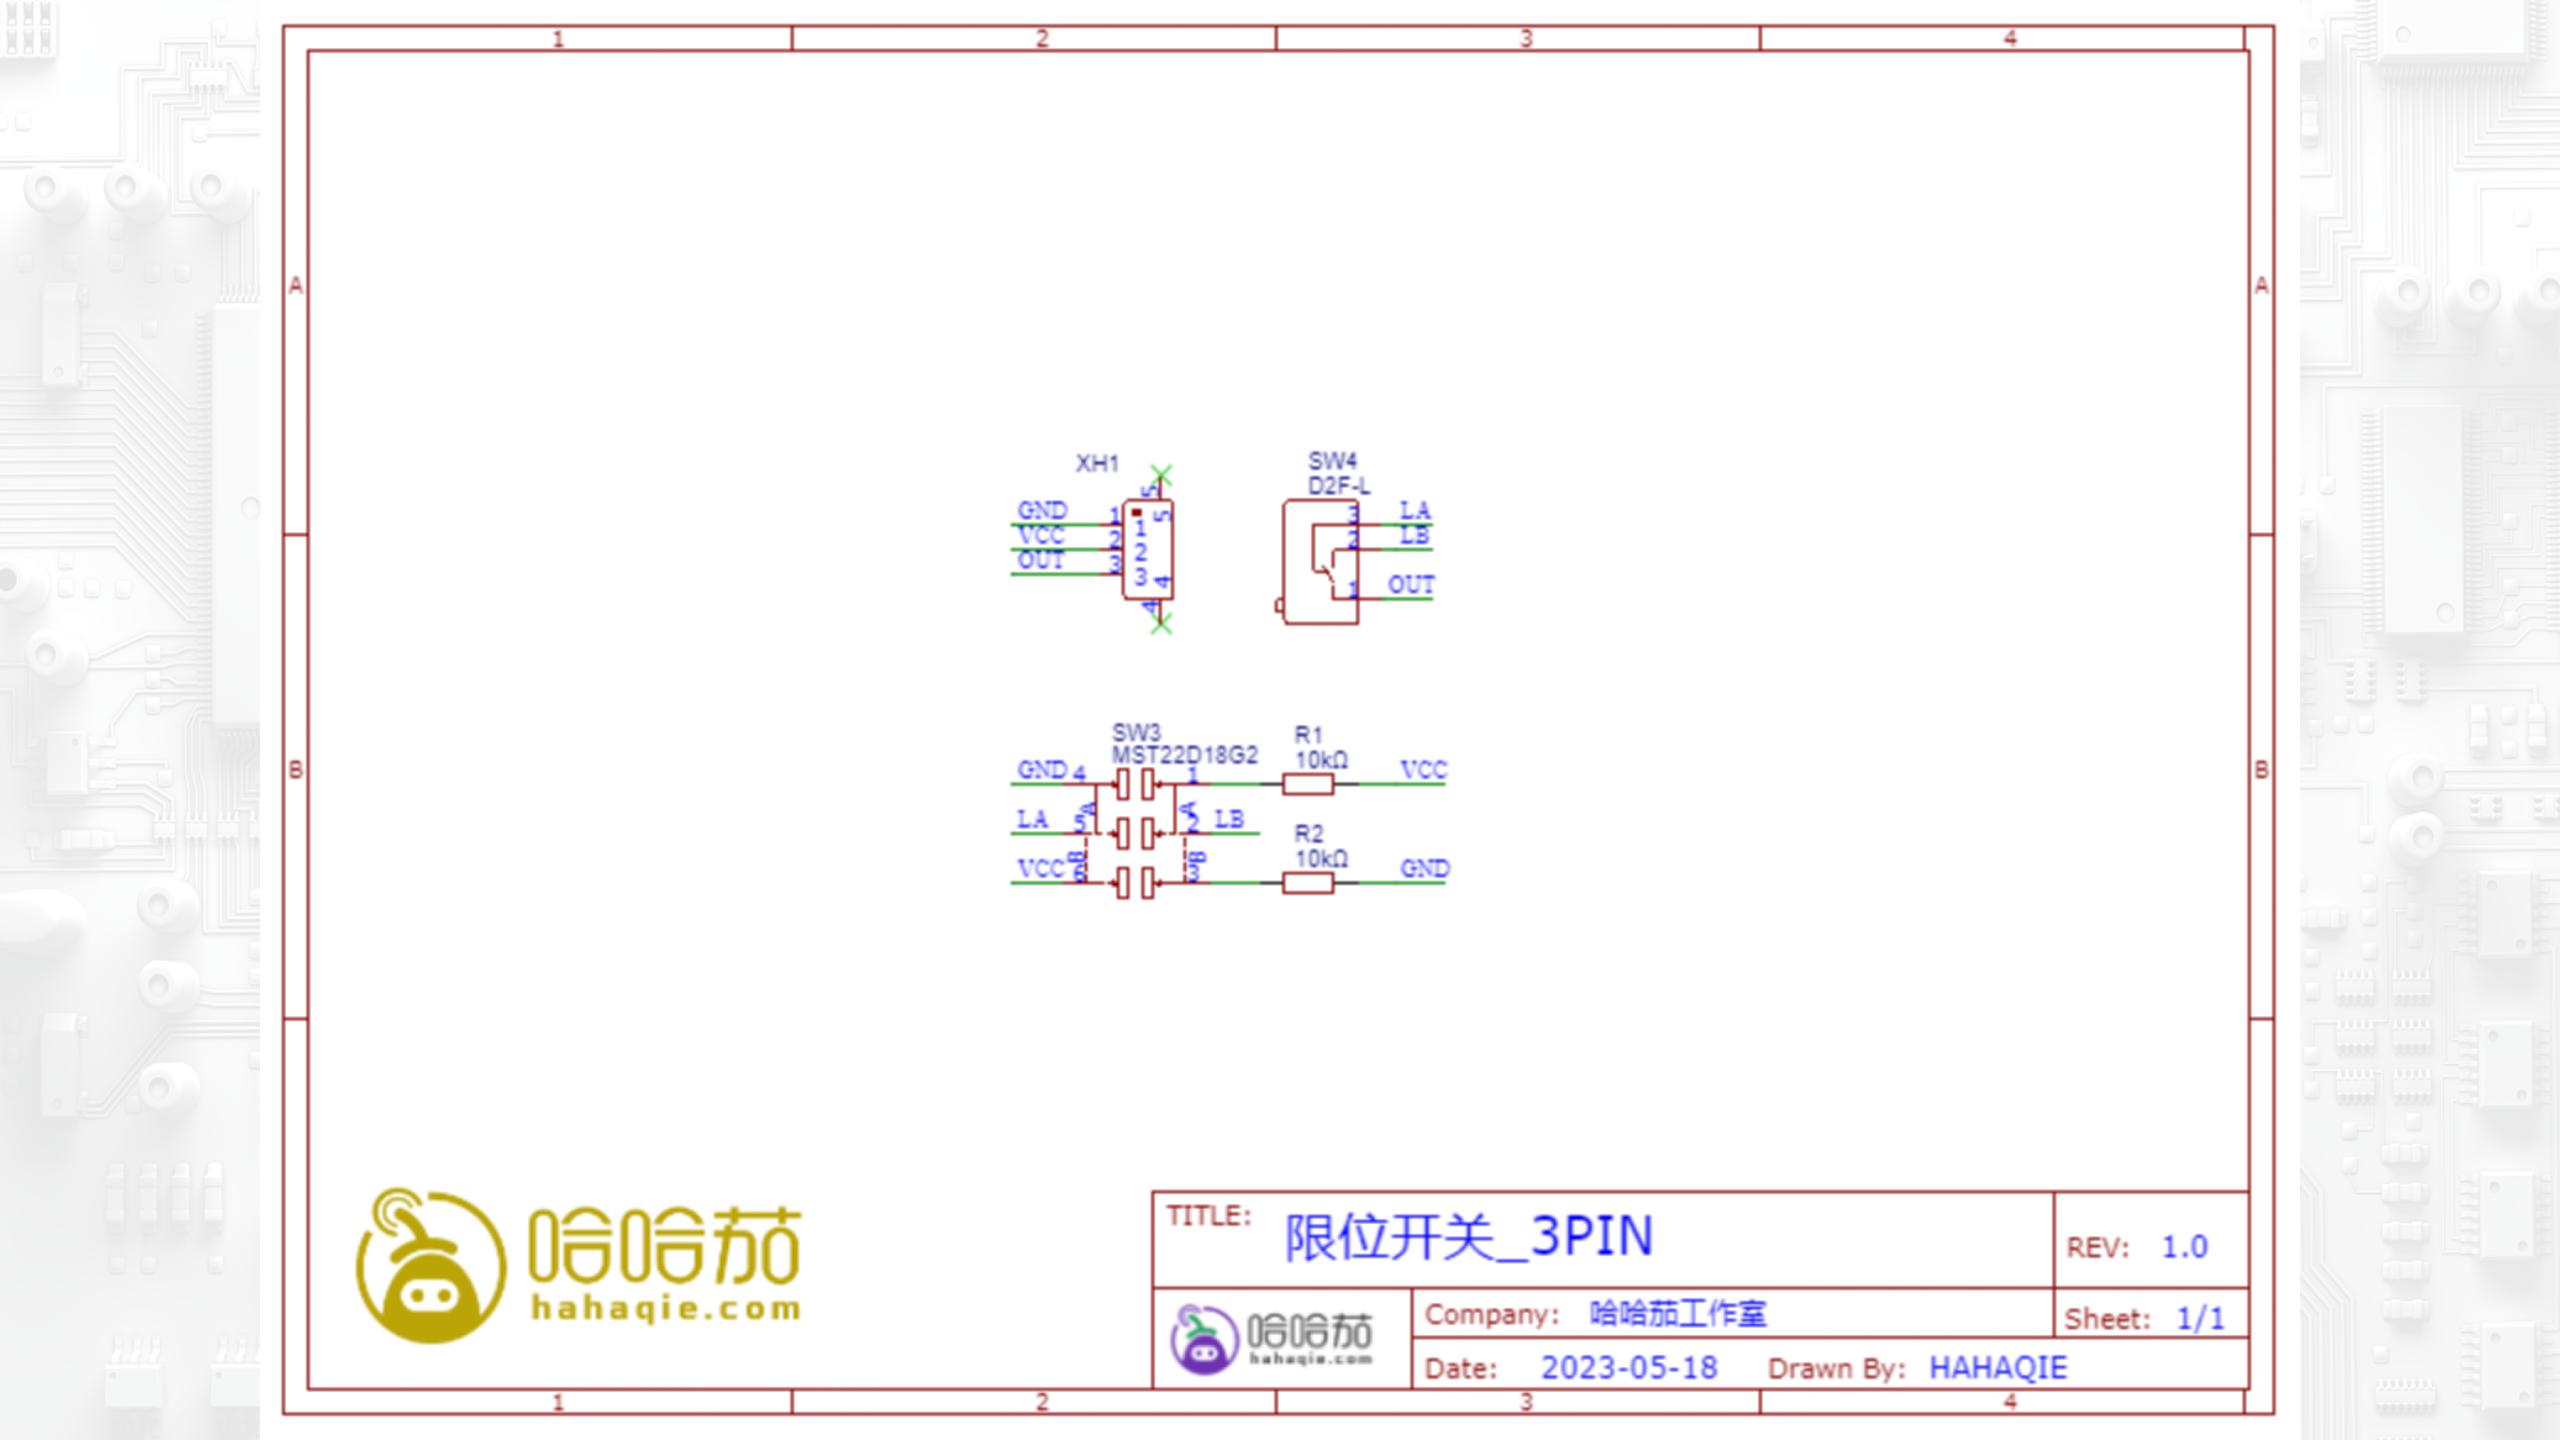The image size is (2560, 1440).
Task: Select the XH1 connector symbol body
Action: [x=1147, y=550]
